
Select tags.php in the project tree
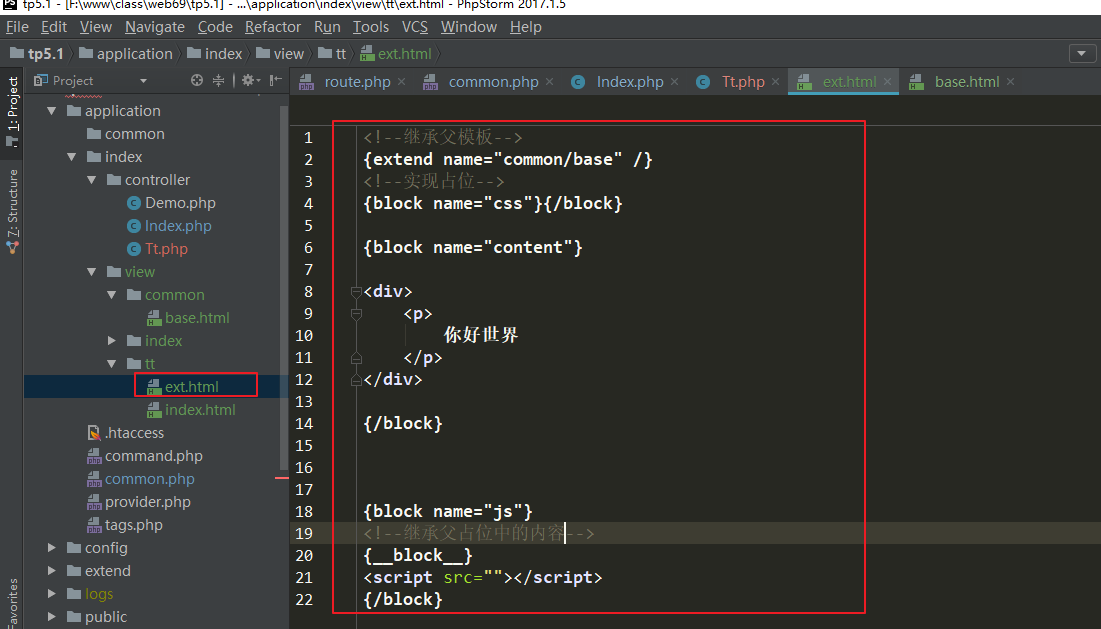[124, 525]
